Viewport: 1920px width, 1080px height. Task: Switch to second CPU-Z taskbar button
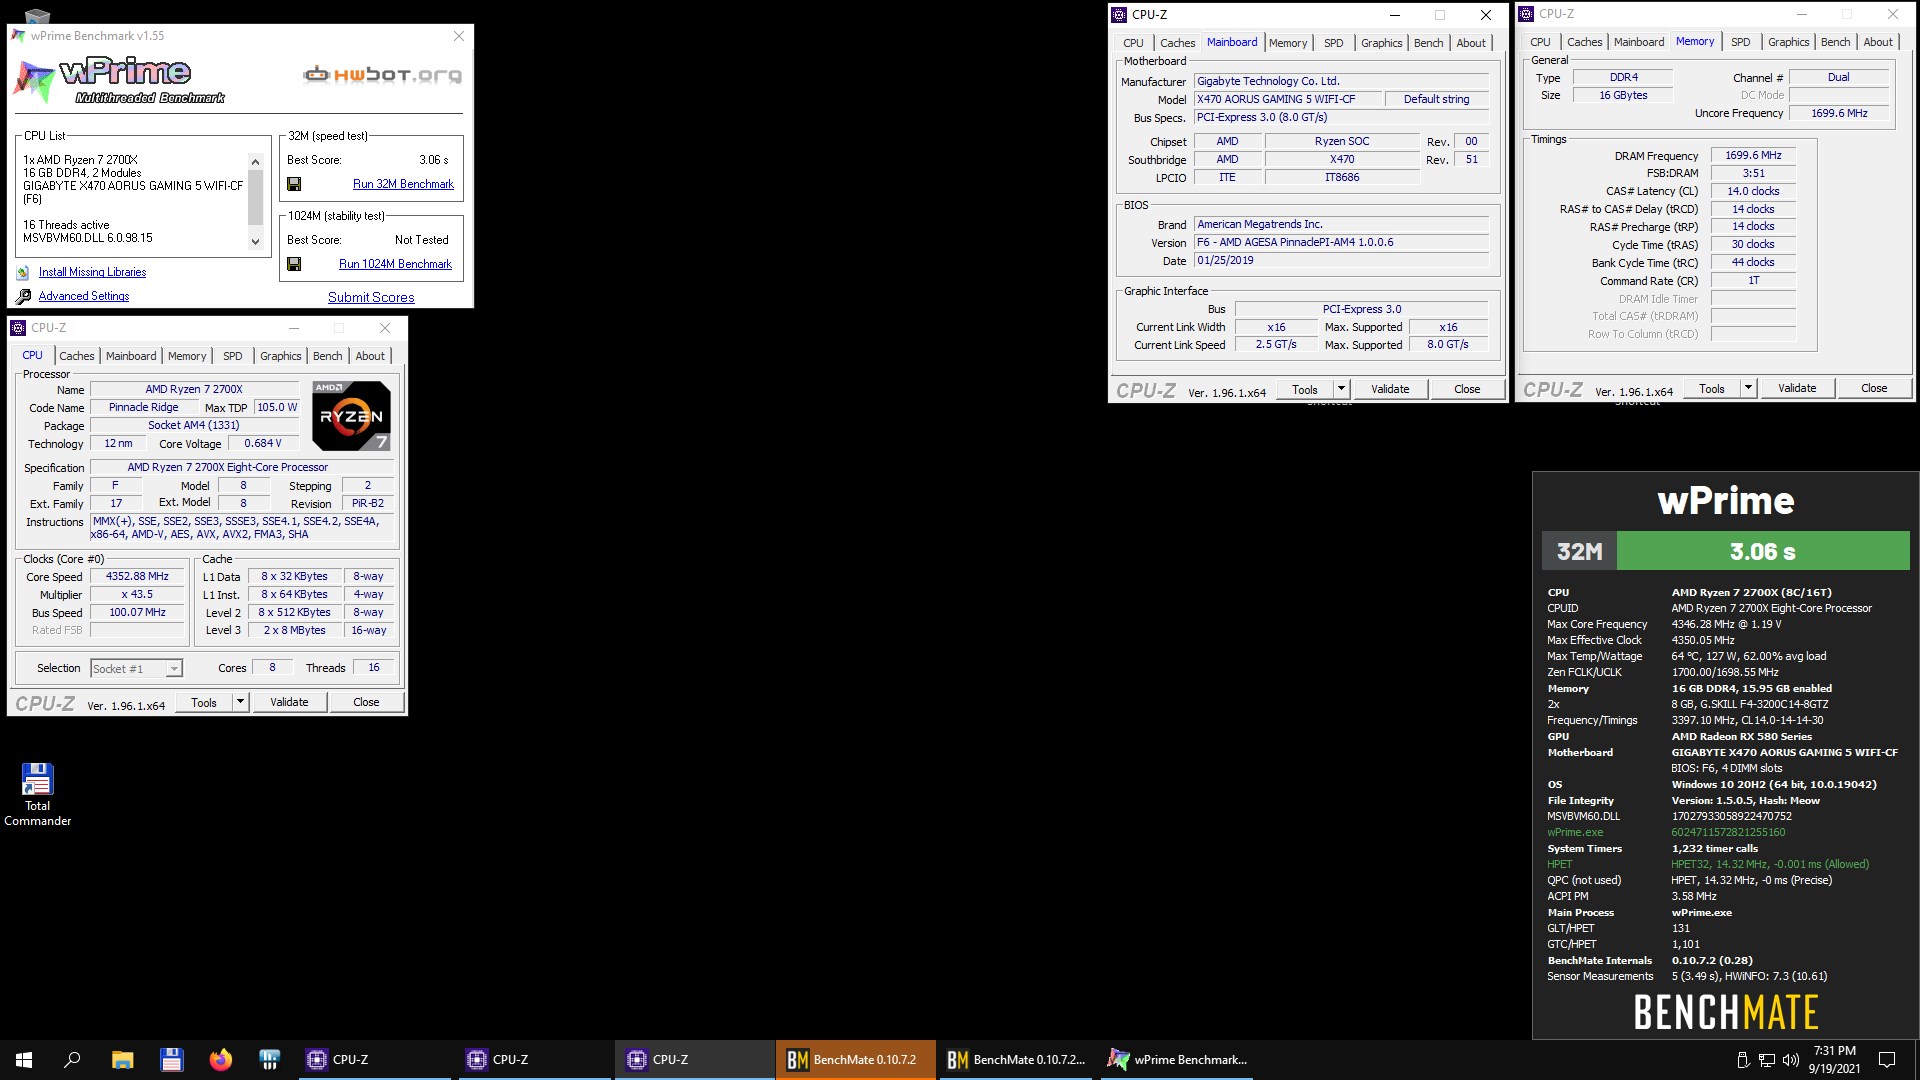[534, 1060]
